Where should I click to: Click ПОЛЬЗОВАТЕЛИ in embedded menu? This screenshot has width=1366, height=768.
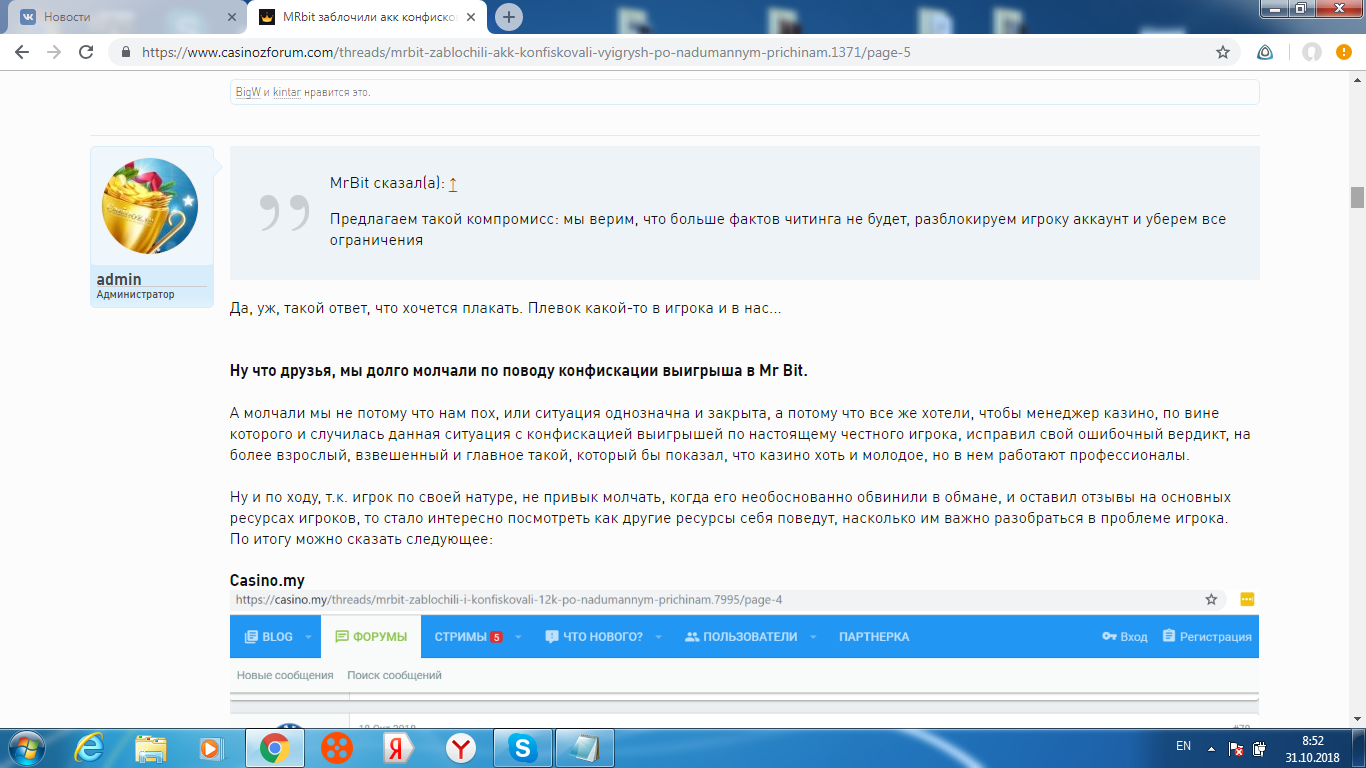coord(741,636)
